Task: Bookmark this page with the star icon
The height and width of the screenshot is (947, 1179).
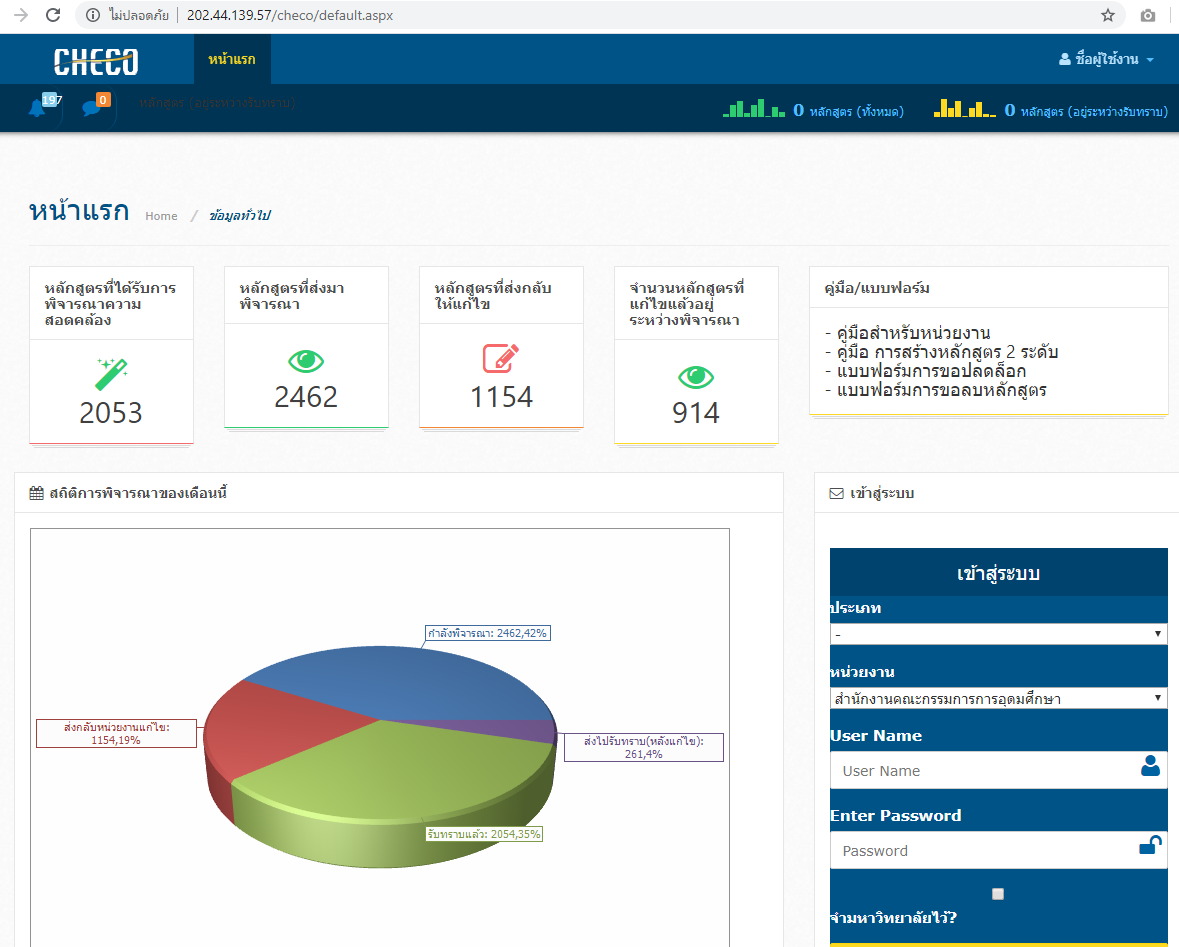Action: coord(1108,15)
